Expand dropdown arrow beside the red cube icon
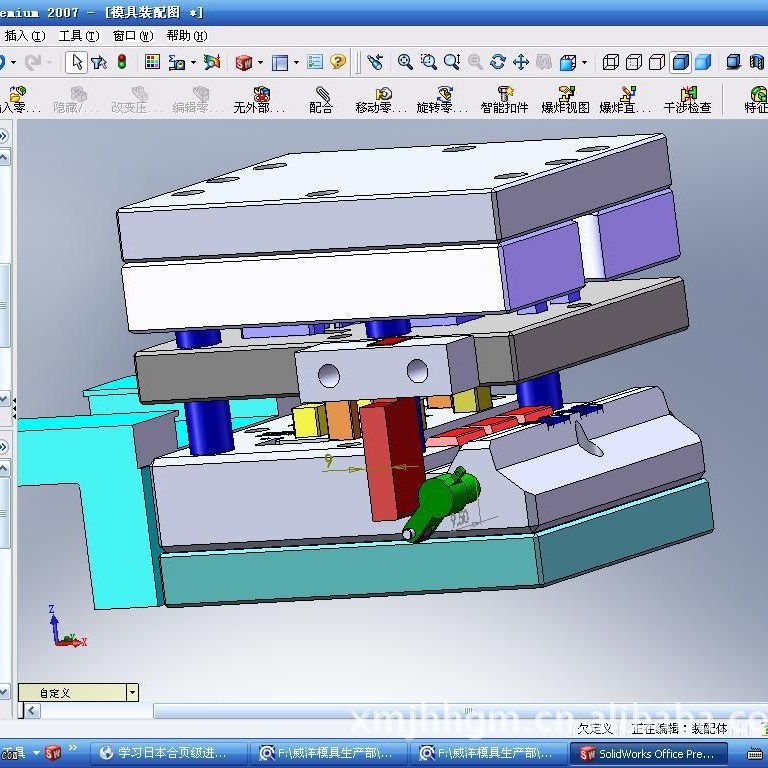768x768 pixels. point(260,63)
